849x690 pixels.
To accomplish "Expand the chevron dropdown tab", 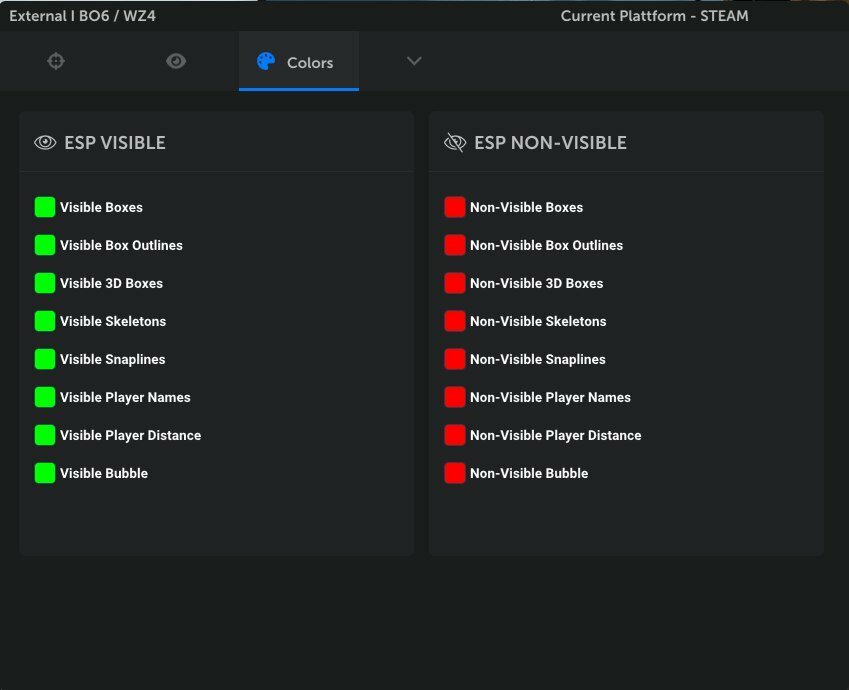I will 414,61.
